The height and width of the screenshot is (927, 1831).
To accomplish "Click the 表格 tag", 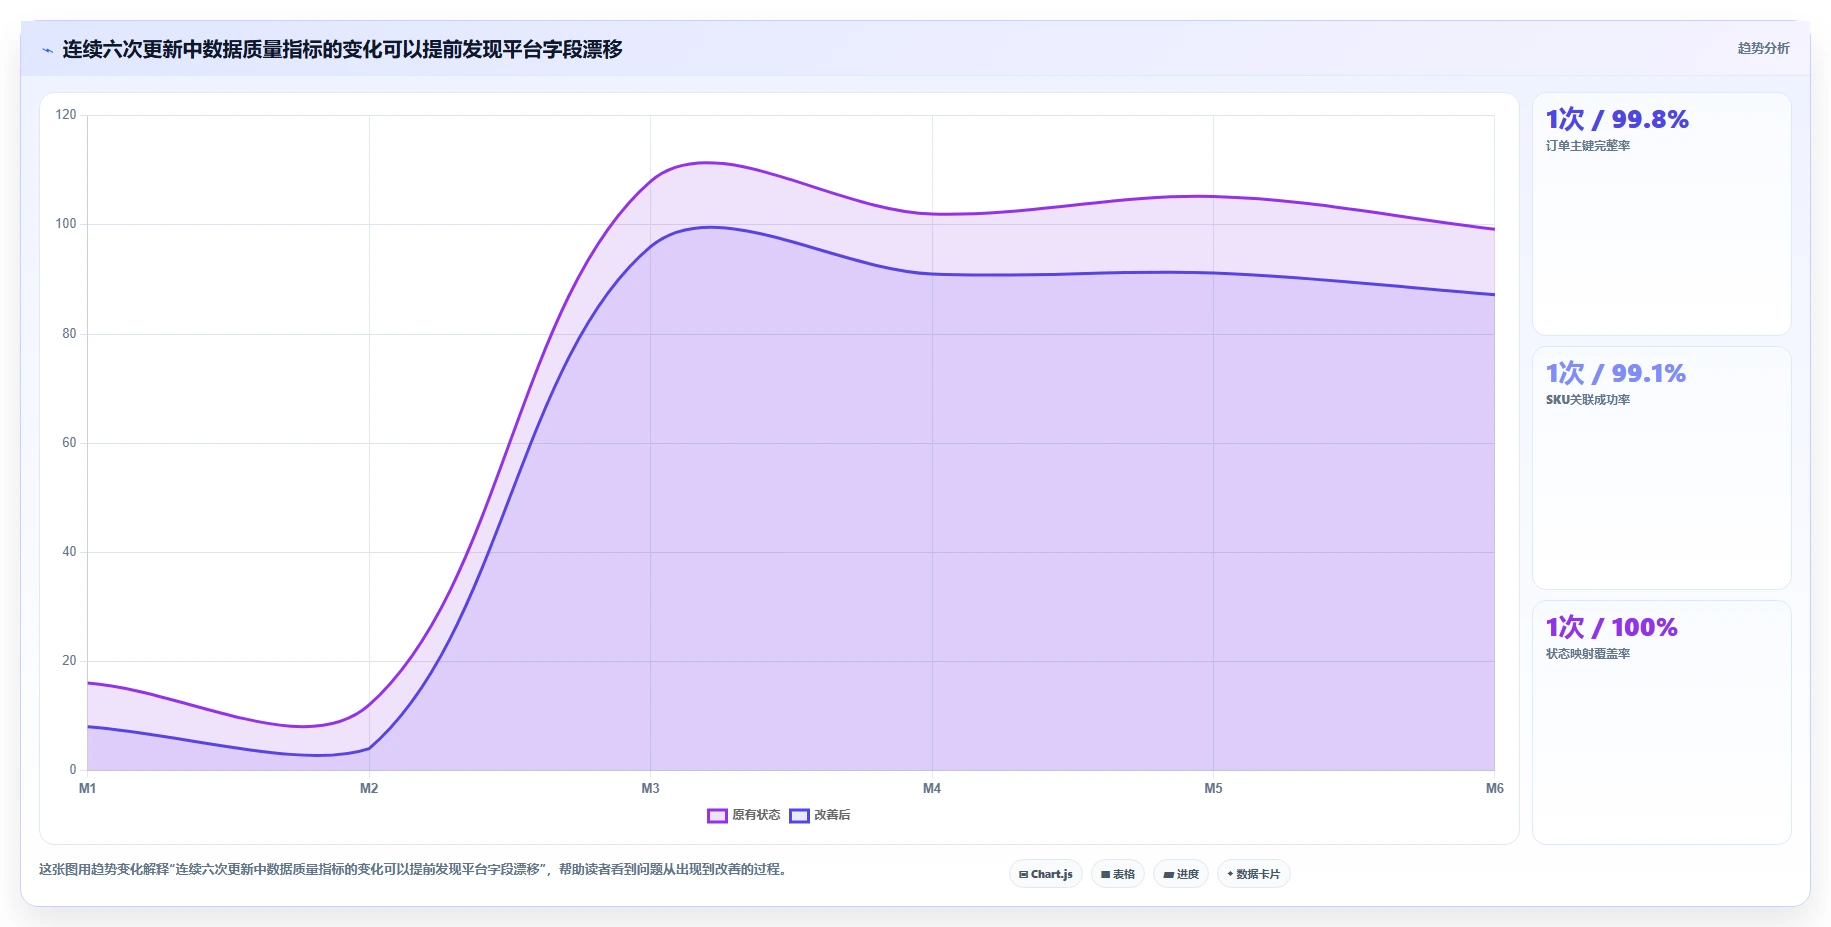I will [1118, 874].
